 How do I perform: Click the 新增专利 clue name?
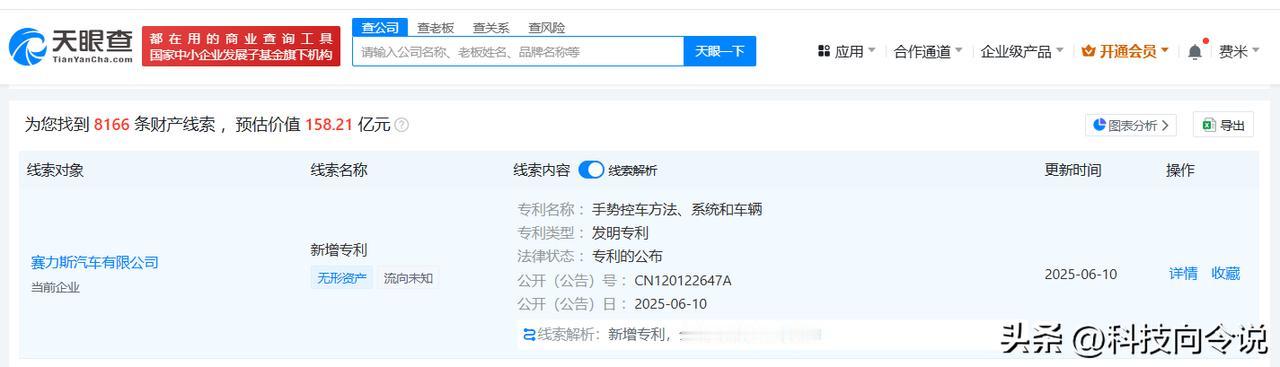pos(339,250)
